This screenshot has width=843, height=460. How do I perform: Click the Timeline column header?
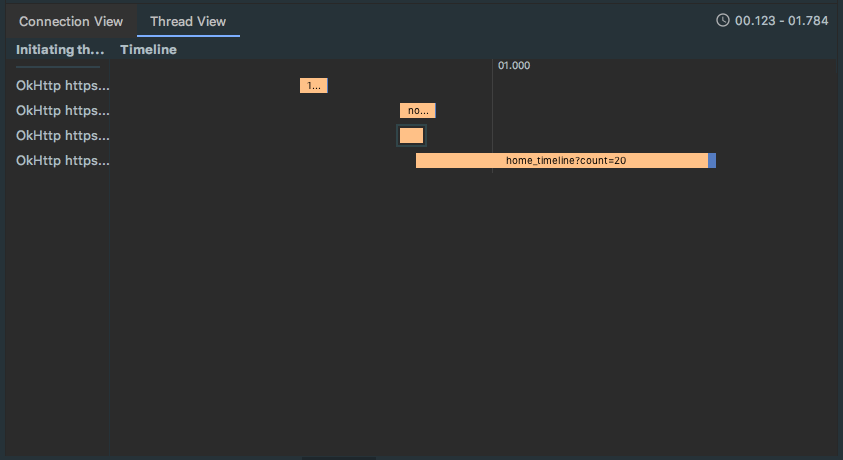coord(148,49)
